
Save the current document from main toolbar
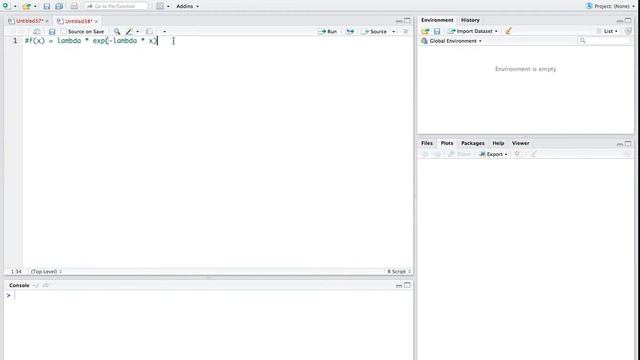[x=47, y=7]
